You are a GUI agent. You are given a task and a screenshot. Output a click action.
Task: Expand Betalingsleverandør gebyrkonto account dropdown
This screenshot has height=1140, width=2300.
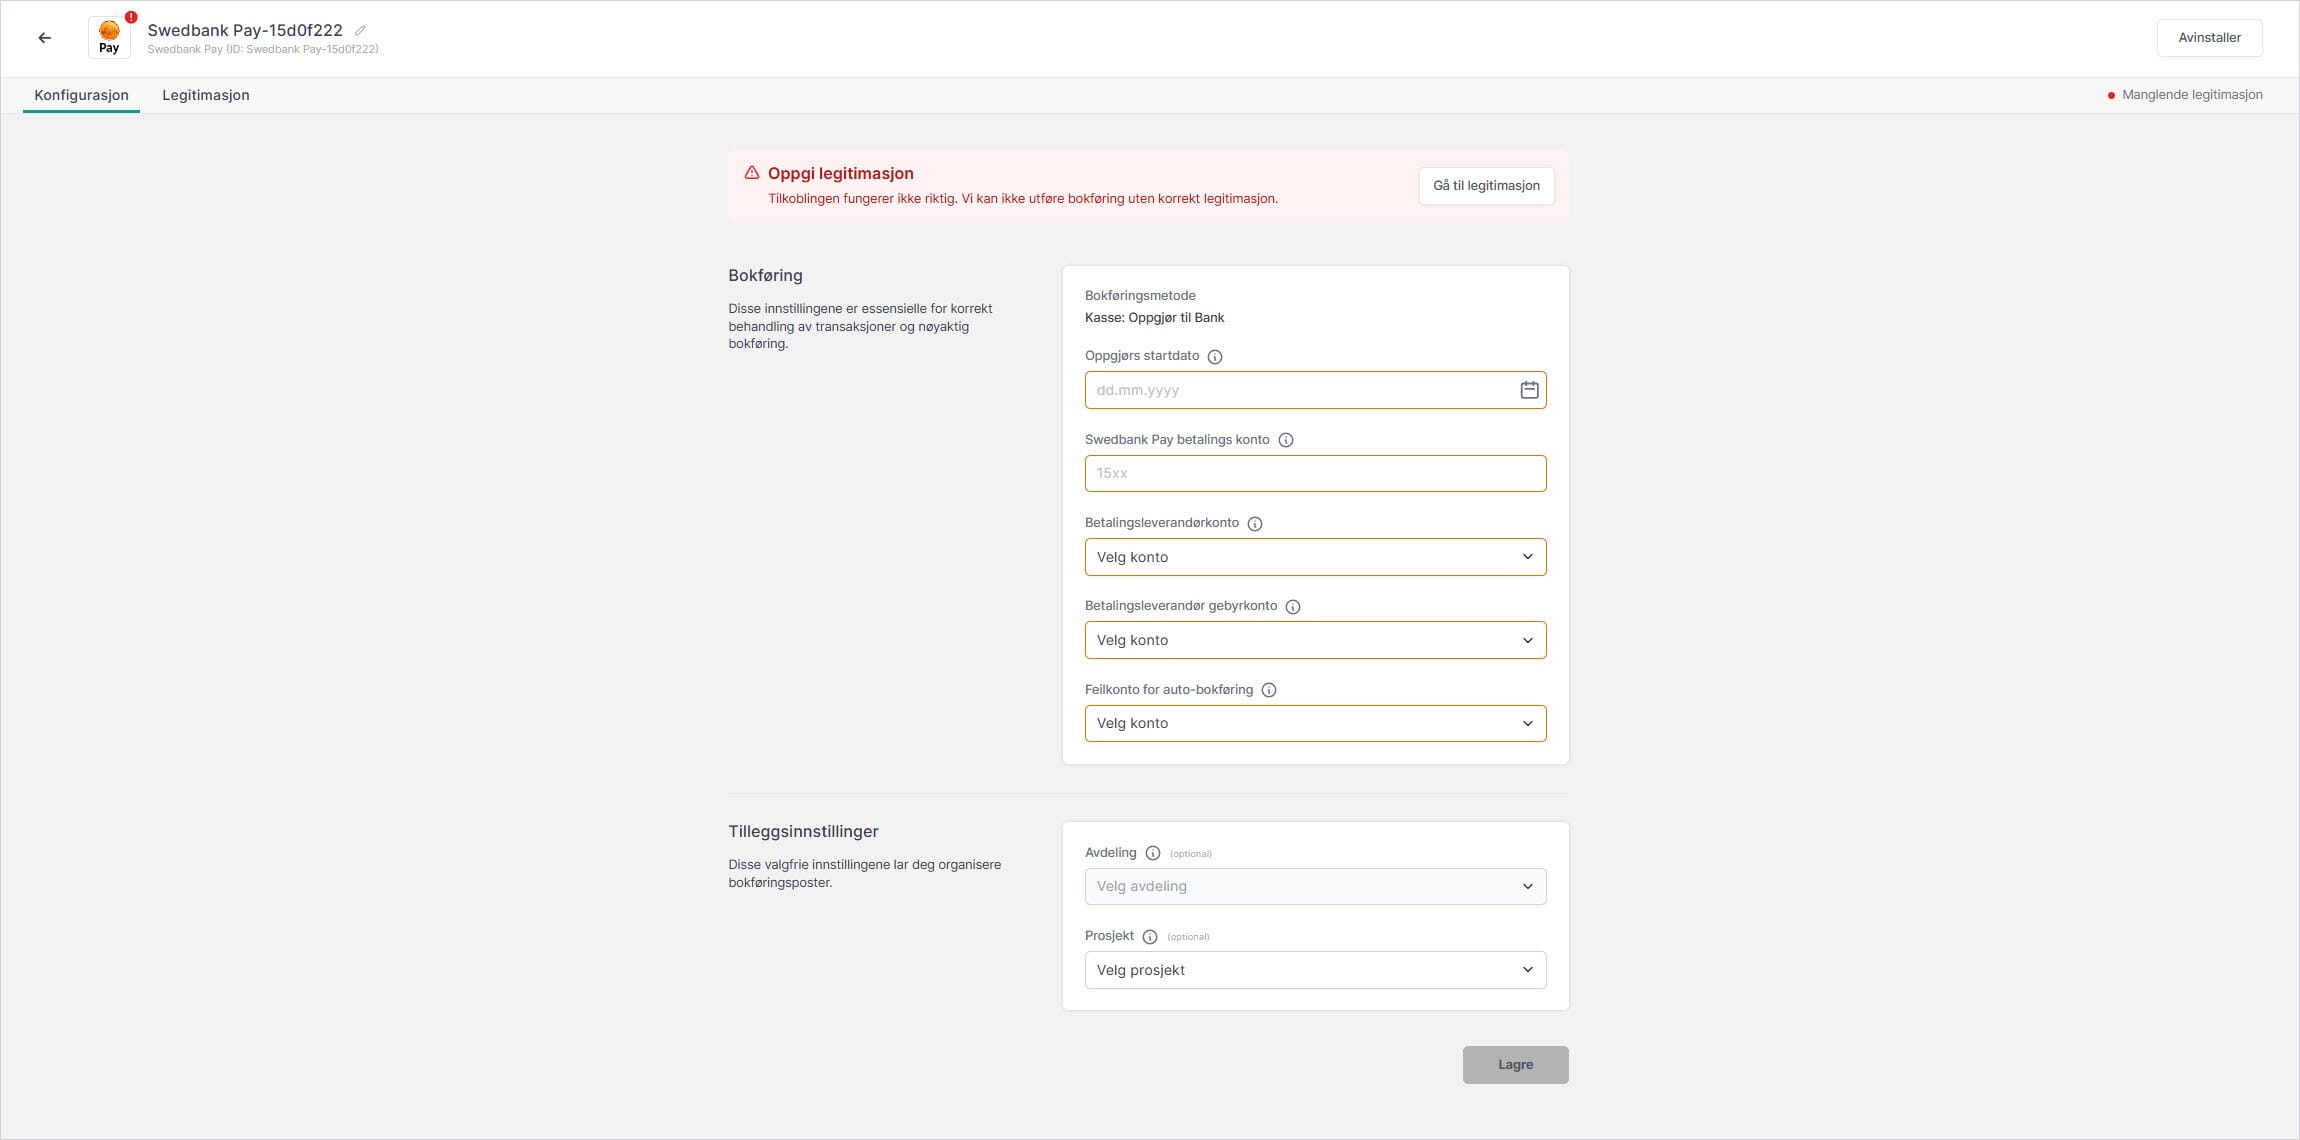coord(1314,640)
